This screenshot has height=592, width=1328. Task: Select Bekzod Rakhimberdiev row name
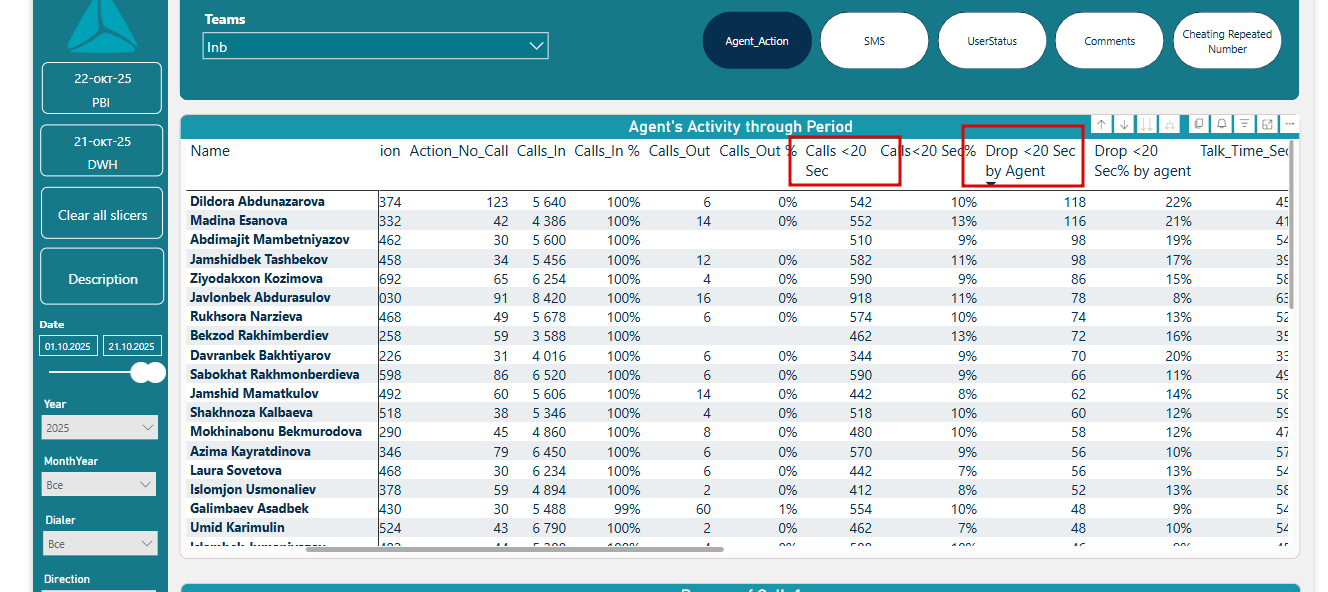[x=259, y=335]
